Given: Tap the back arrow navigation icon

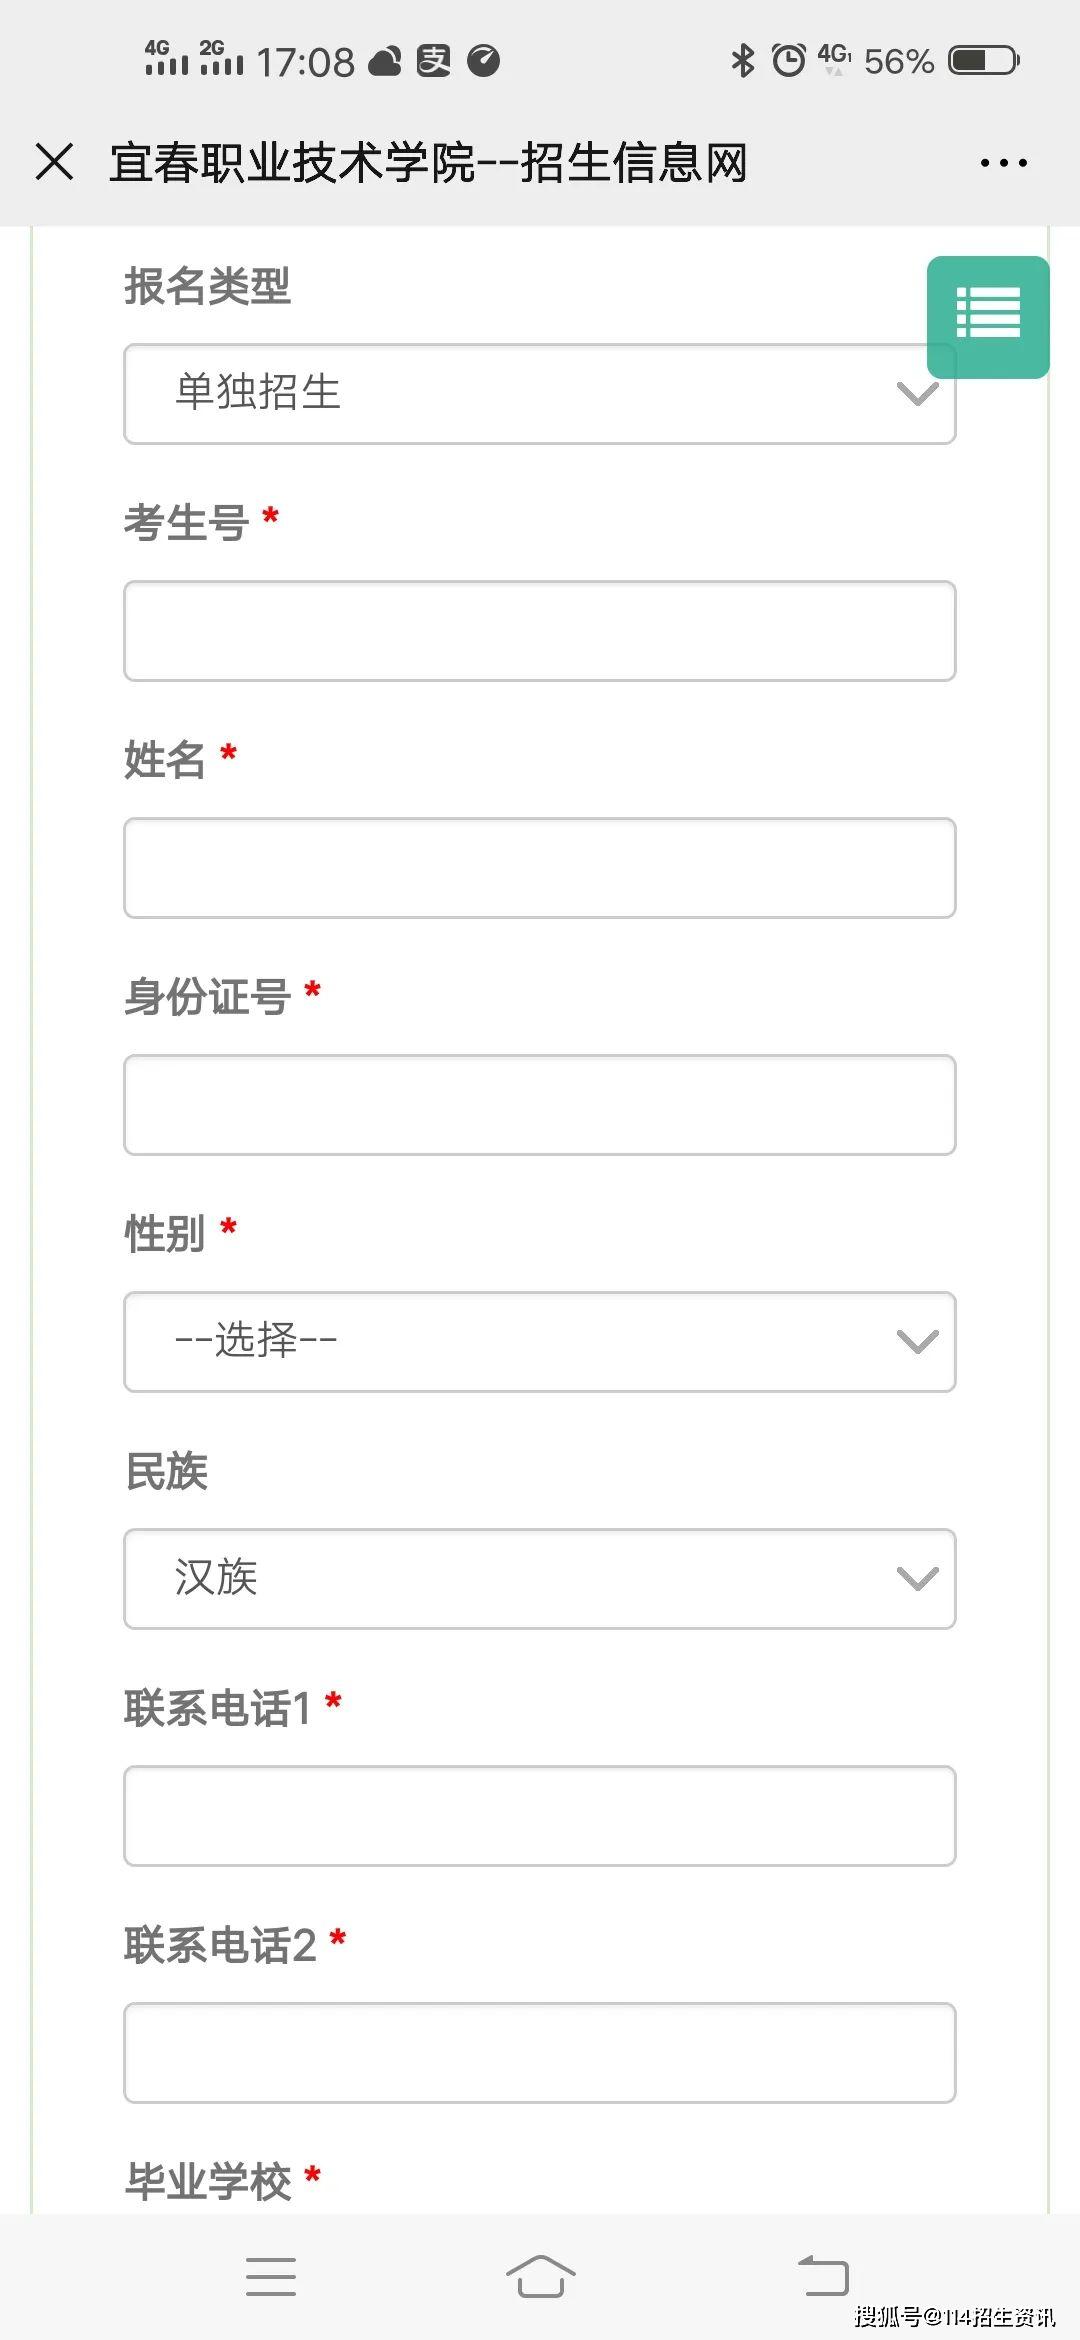Looking at the screenshot, I should [x=823, y=2276].
